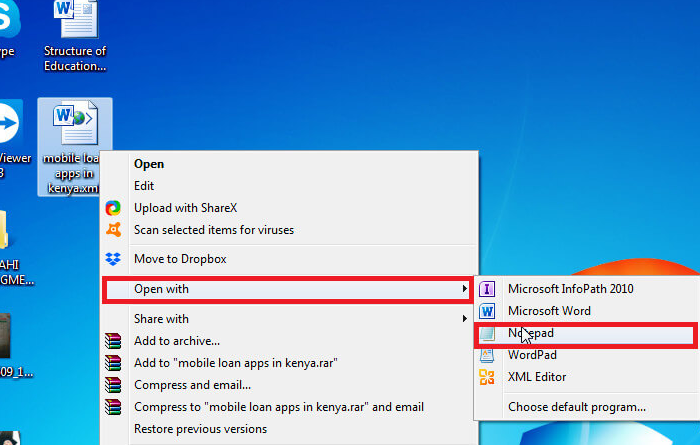Select Upload with ShareX entry
The image size is (700, 445).
[185, 208]
